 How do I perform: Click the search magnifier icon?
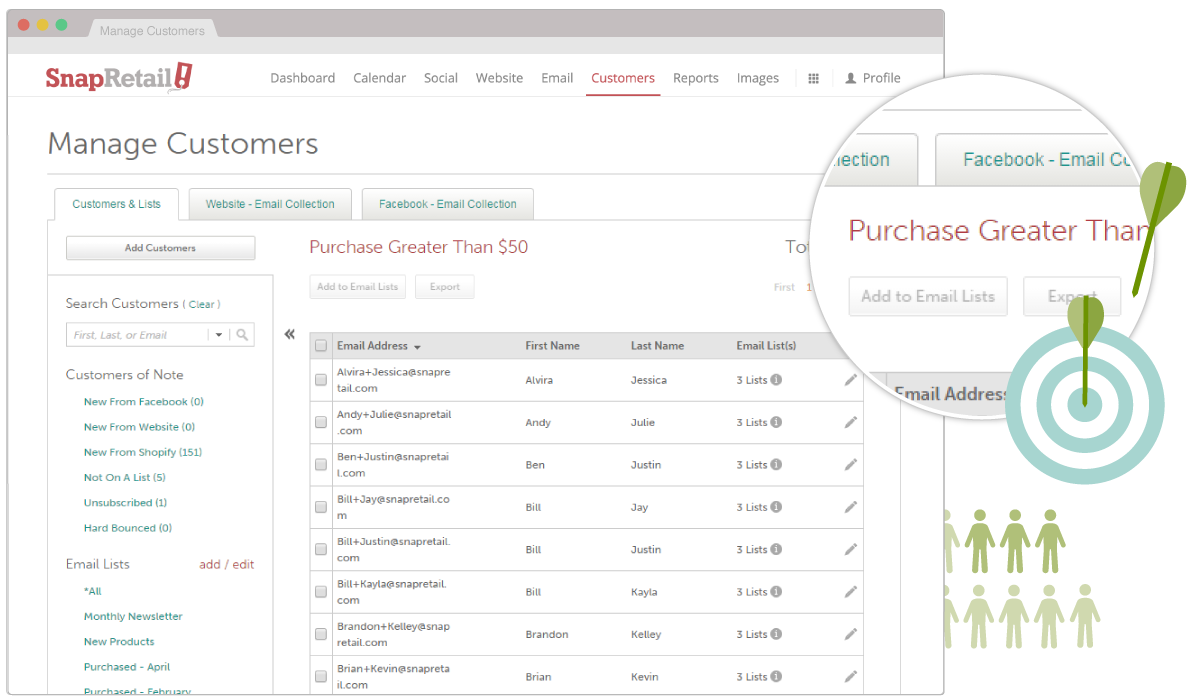243,335
